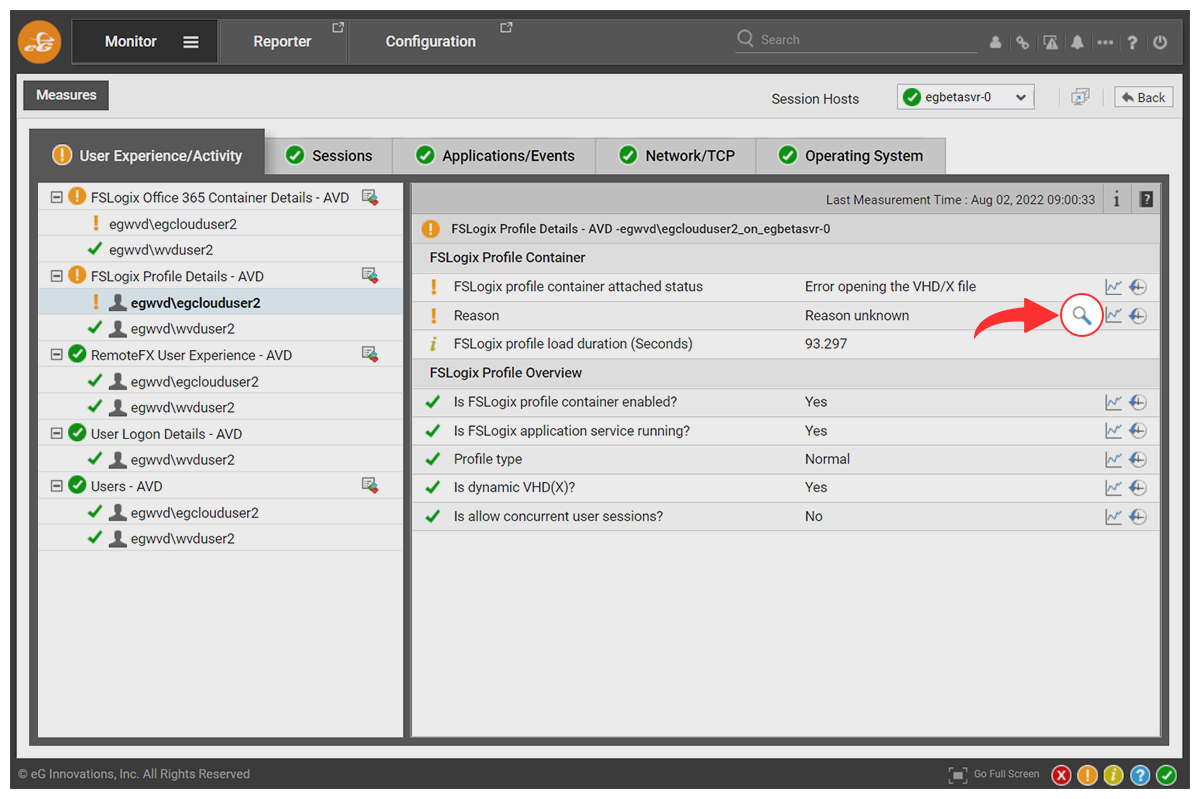Click the computers icon beside Back
Image resolution: width=1200 pixels, height=799 pixels.
(x=1080, y=97)
